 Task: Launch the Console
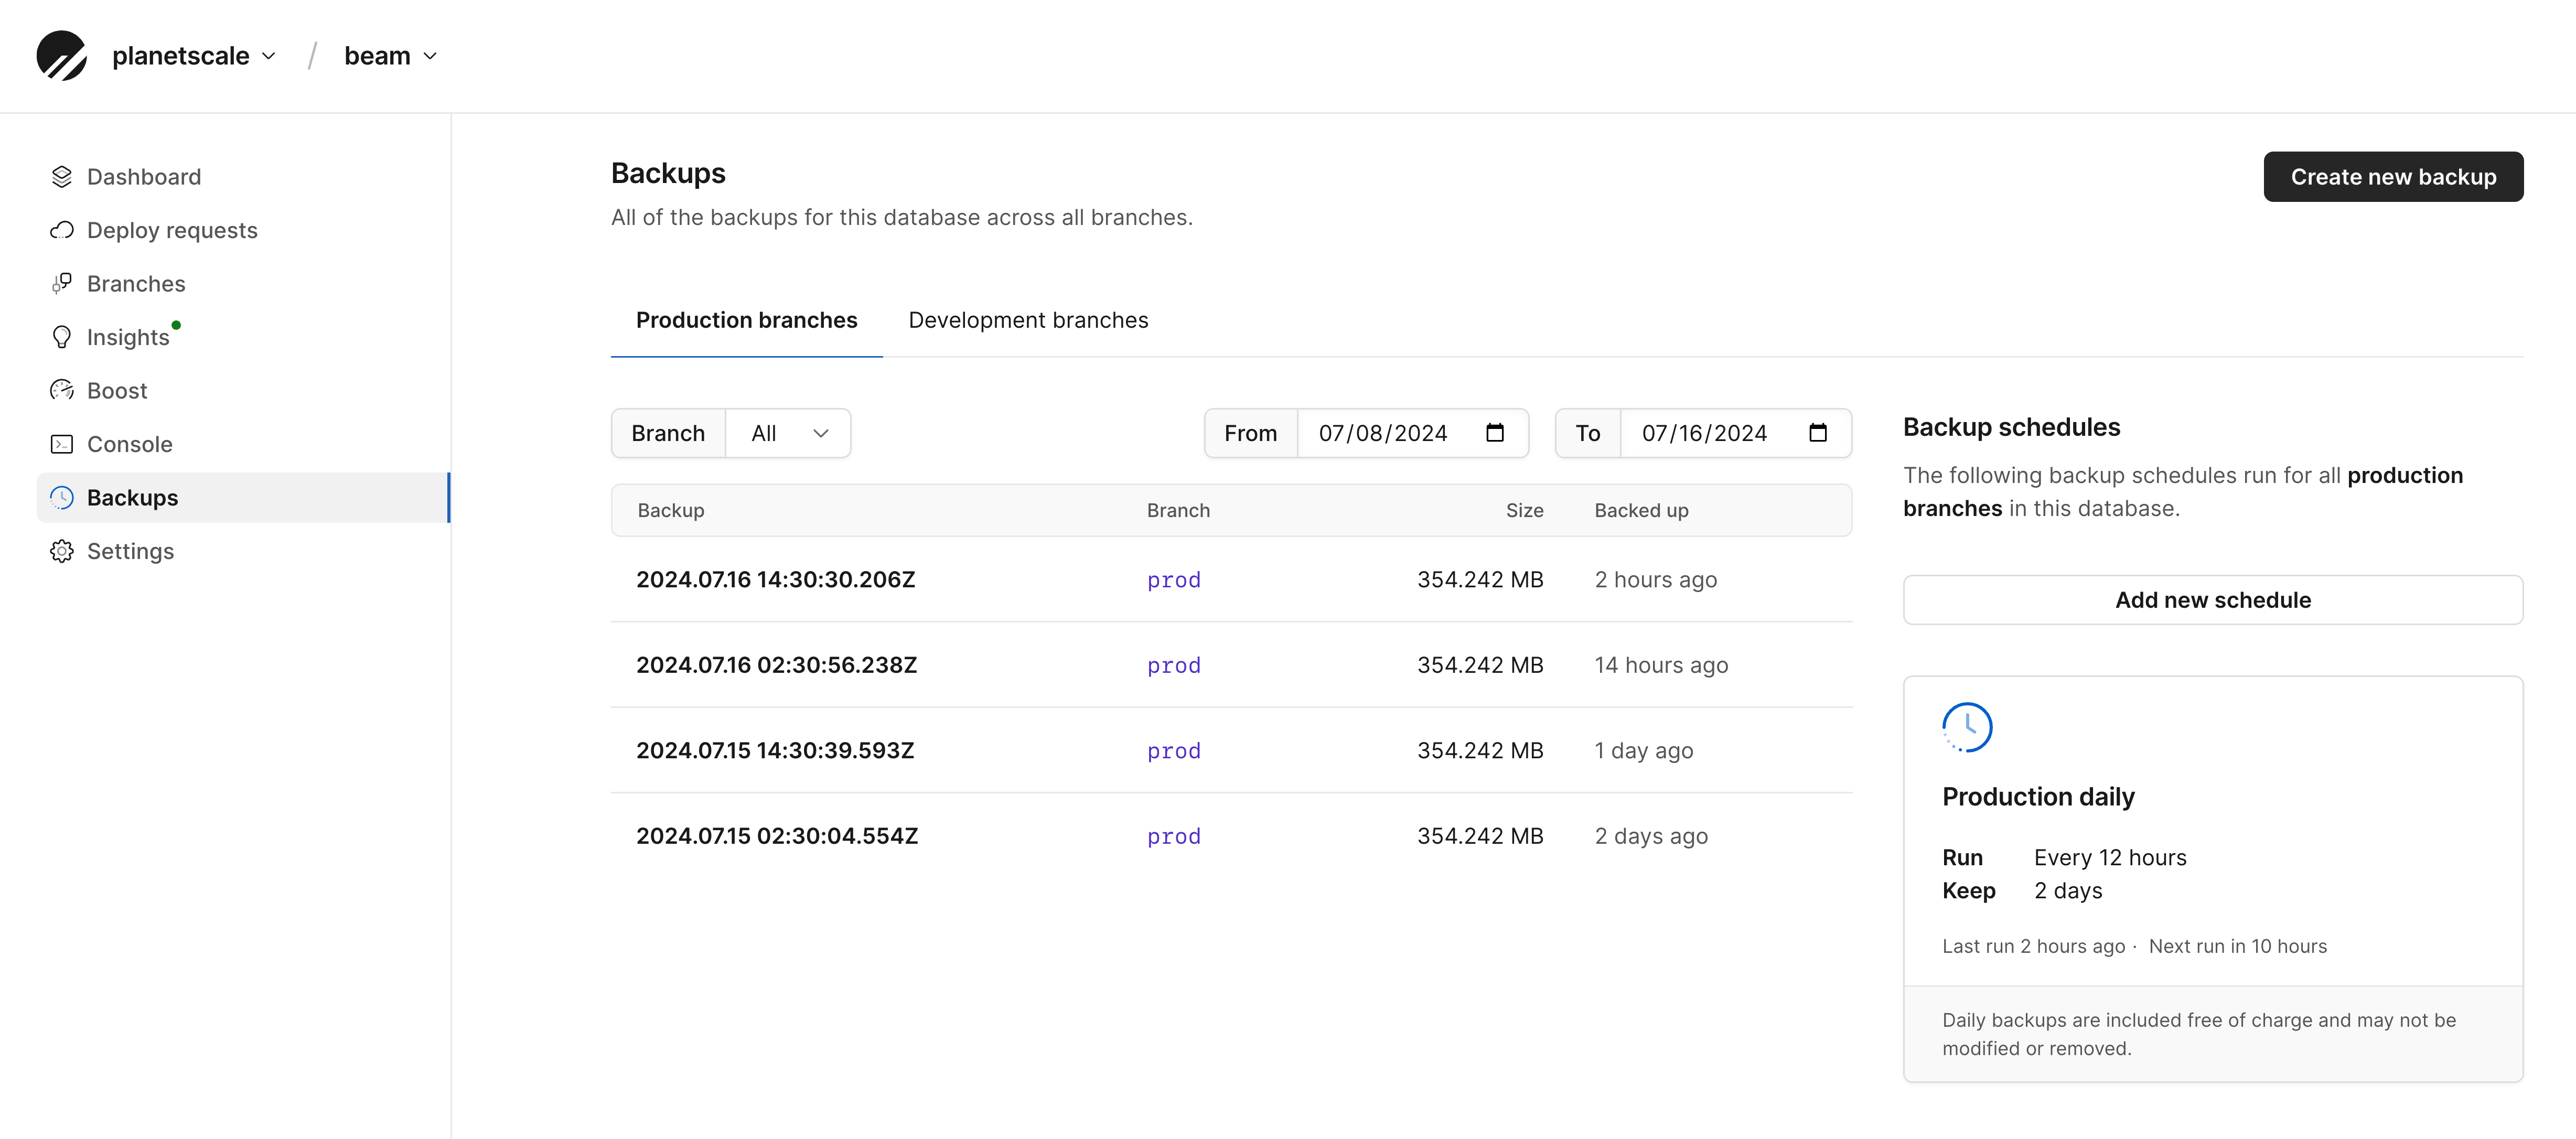[x=129, y=444]
